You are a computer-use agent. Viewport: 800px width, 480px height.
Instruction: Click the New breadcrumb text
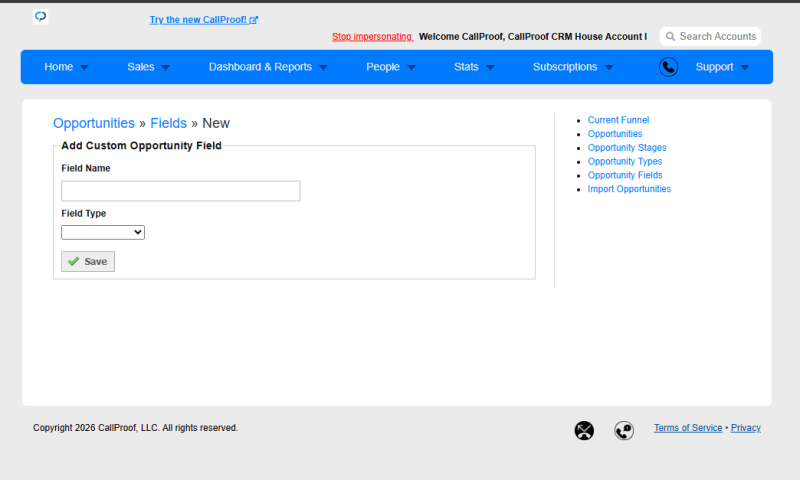pos(216,123)
